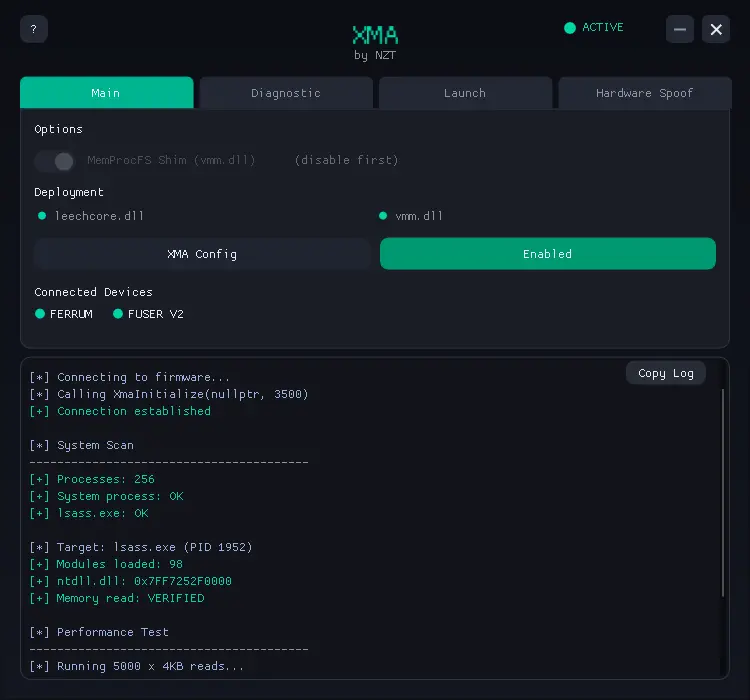Click the leechcore.dll status dot
Screen dimensions: 750x700
pos(42,216)
